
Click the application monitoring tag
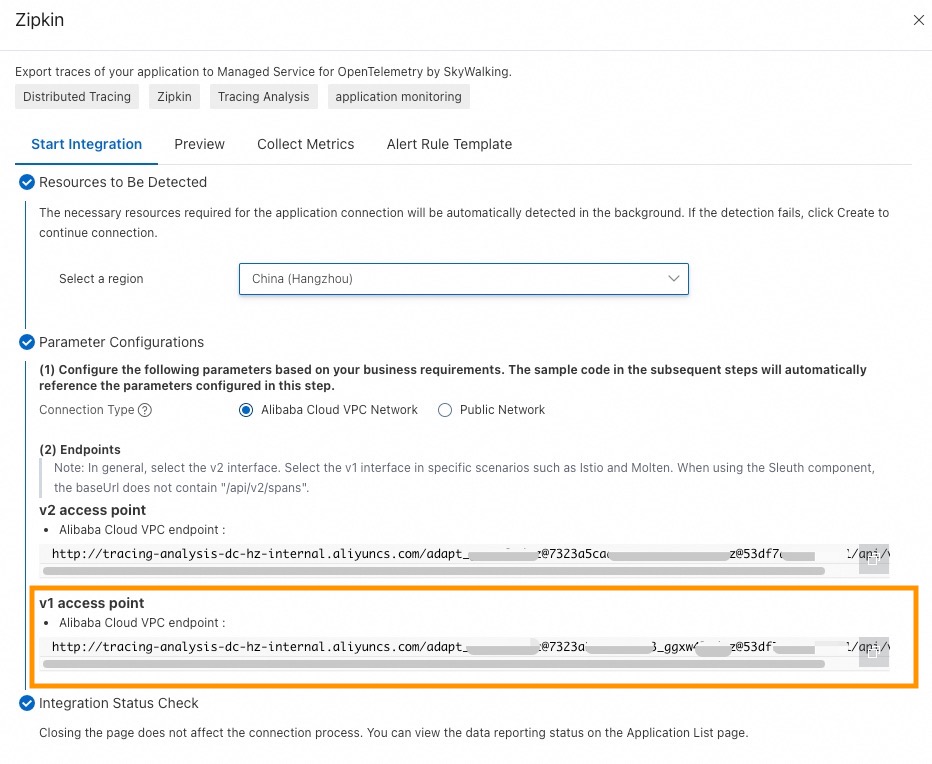(398, 97)
